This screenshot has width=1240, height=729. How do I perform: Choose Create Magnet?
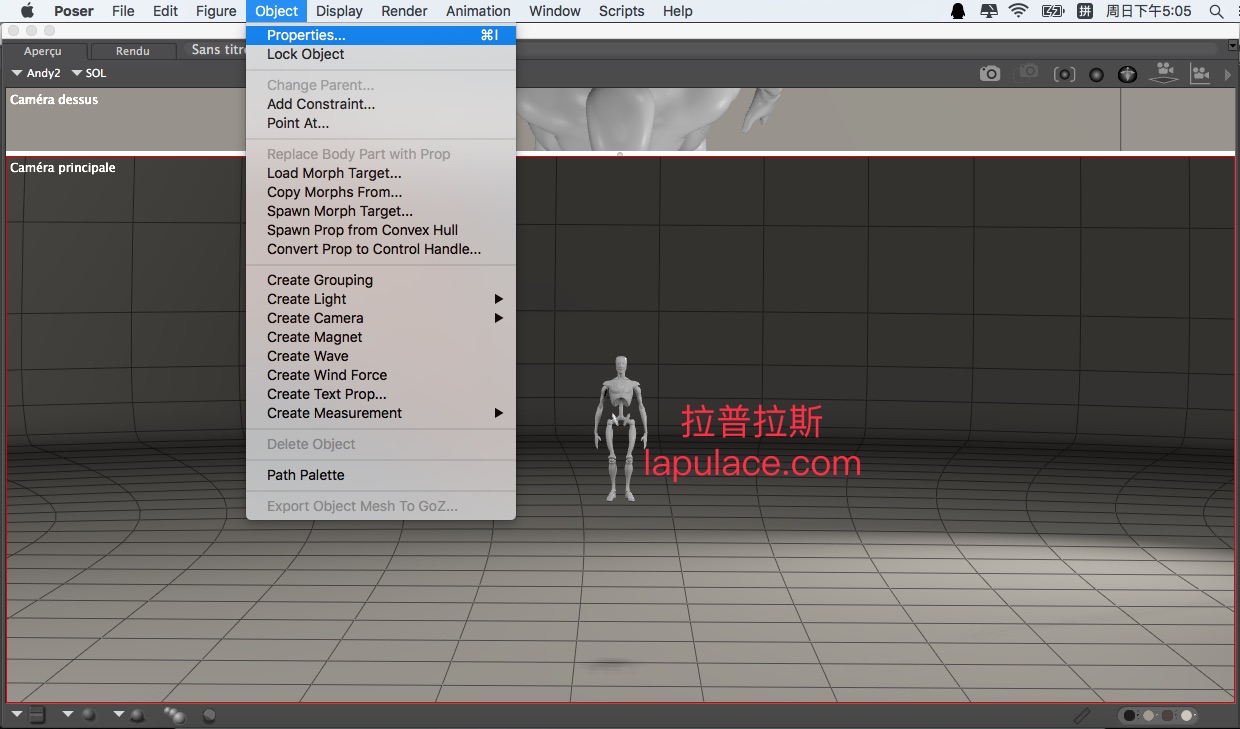(x=381, y=337)
